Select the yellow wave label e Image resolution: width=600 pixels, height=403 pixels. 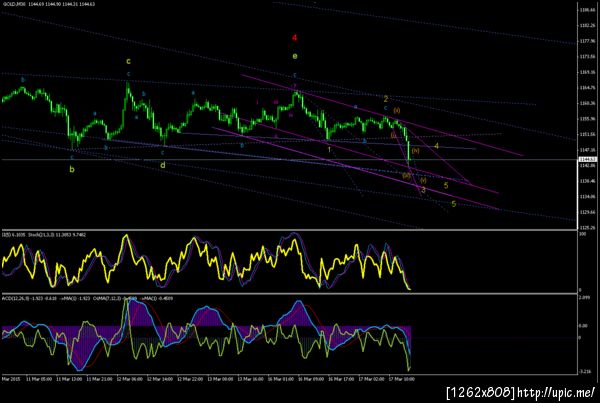tap(295, 56)
